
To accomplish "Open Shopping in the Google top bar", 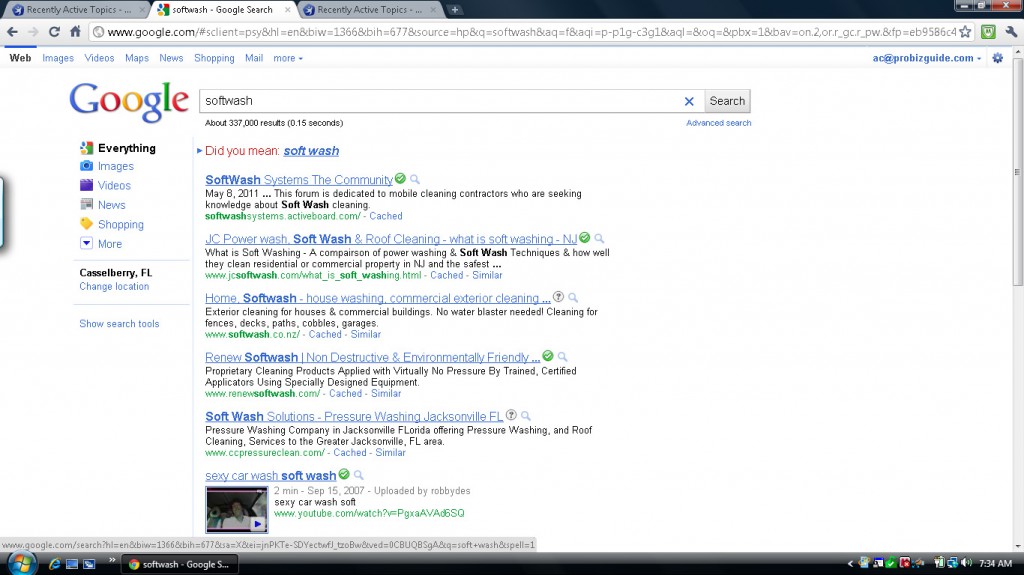I will (x=214, y=58).
